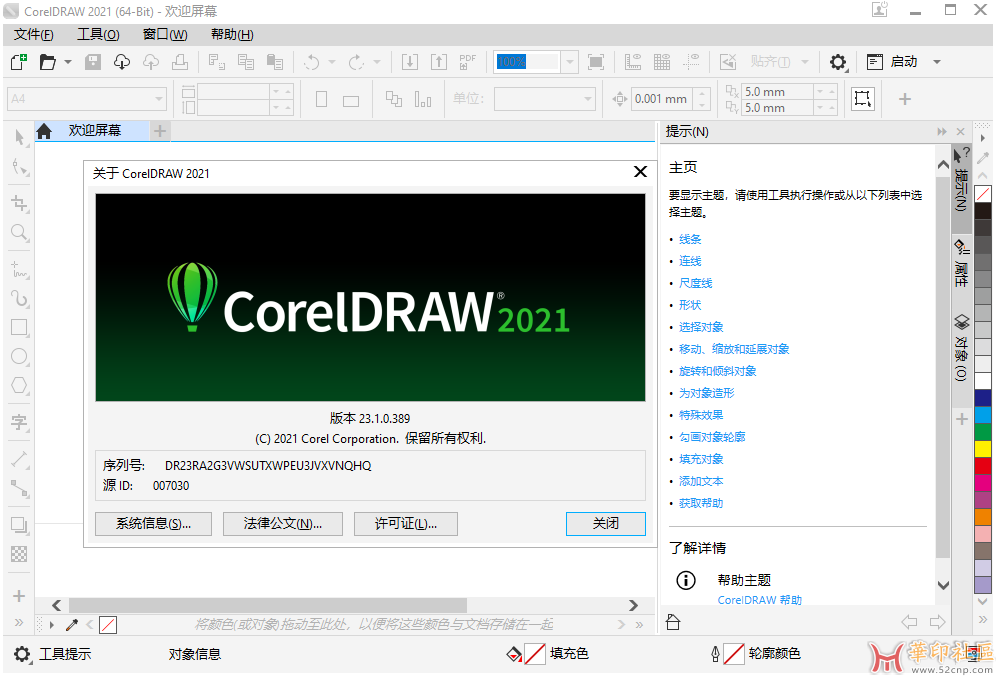
Task: Switch to the 欢迎屏幕 tab
Action: (x=95, y=130)
